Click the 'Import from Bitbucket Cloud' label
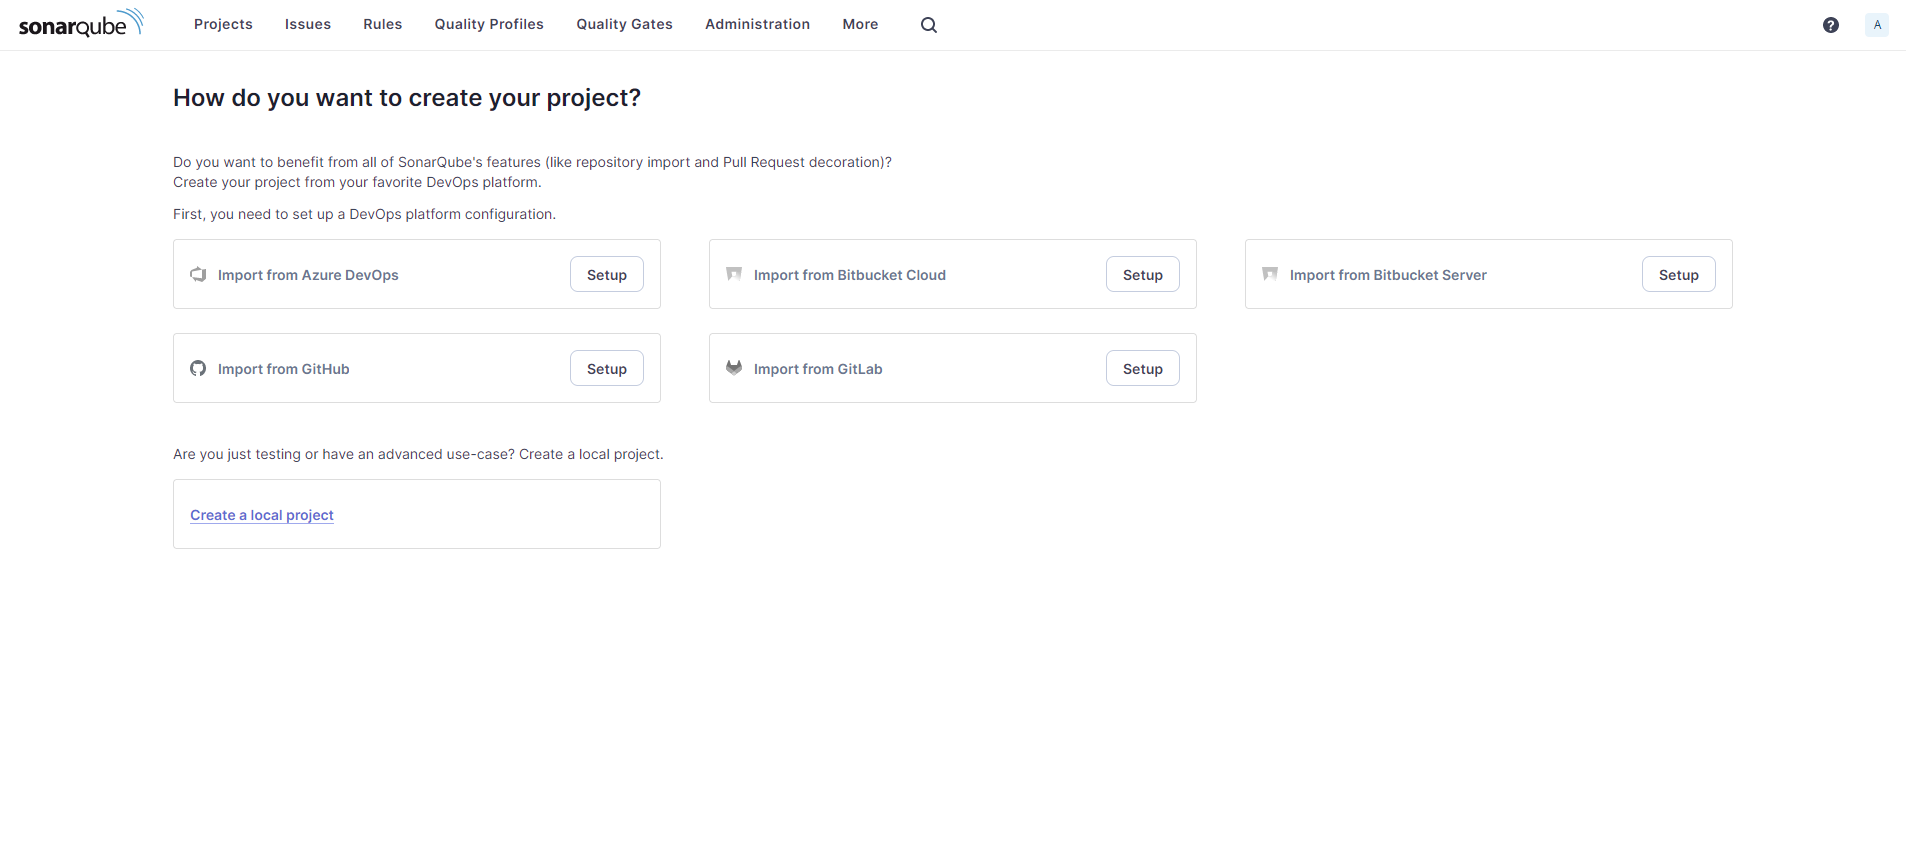This screenshot has height=851, width=1906. (850, 275)
